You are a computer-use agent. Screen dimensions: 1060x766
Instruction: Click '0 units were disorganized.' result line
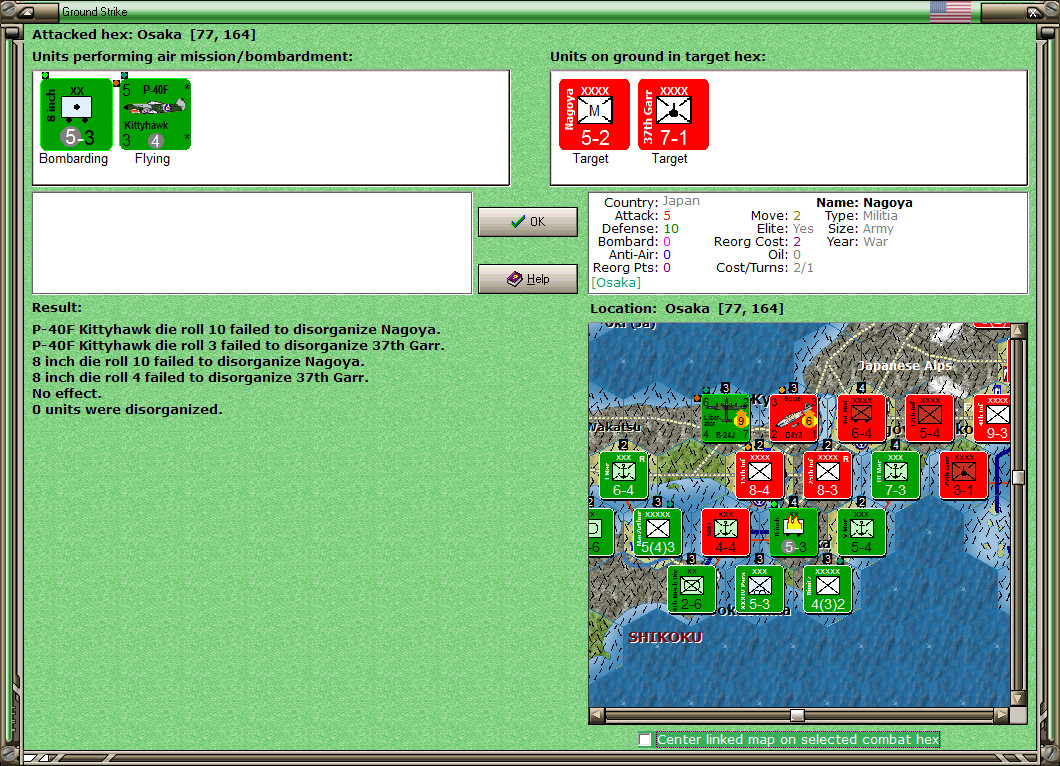point(127,410)
